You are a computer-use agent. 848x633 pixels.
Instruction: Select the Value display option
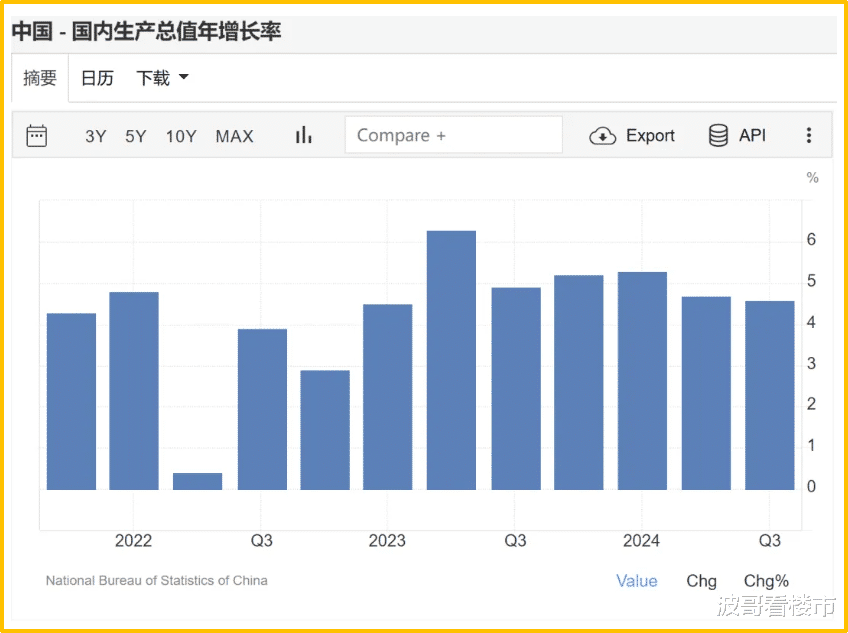pos(637,581)
